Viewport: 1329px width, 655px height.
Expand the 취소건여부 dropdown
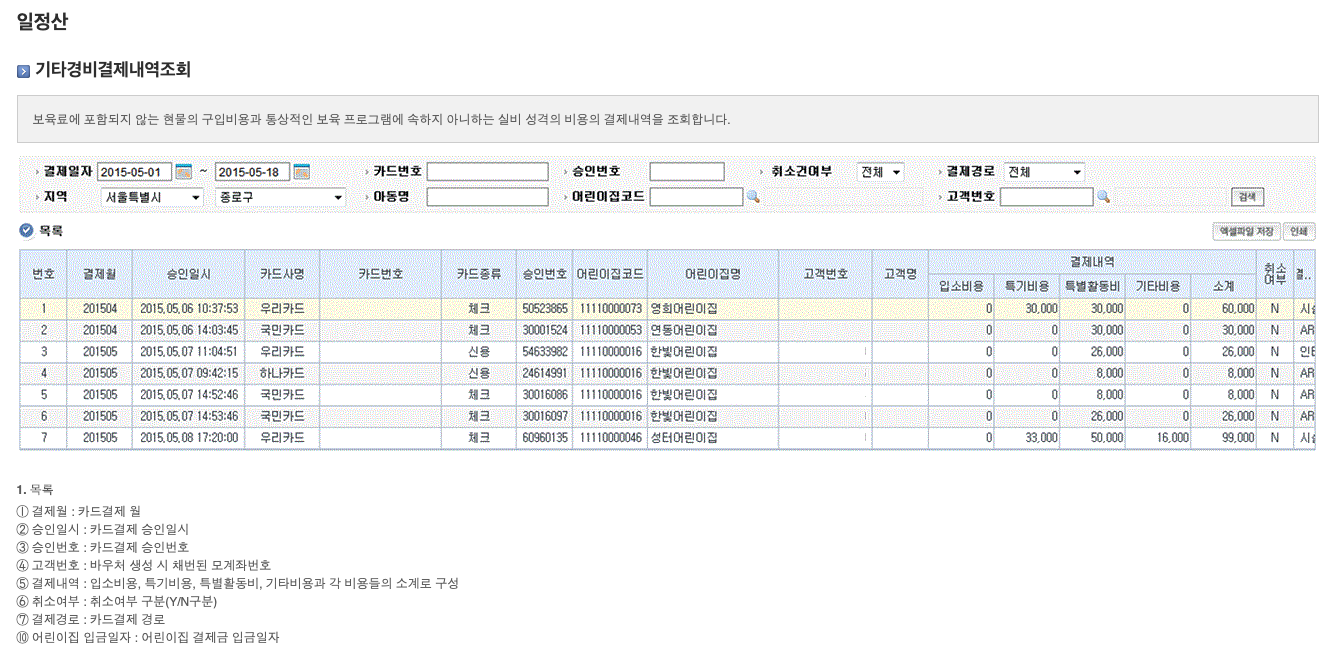(881, 172)
